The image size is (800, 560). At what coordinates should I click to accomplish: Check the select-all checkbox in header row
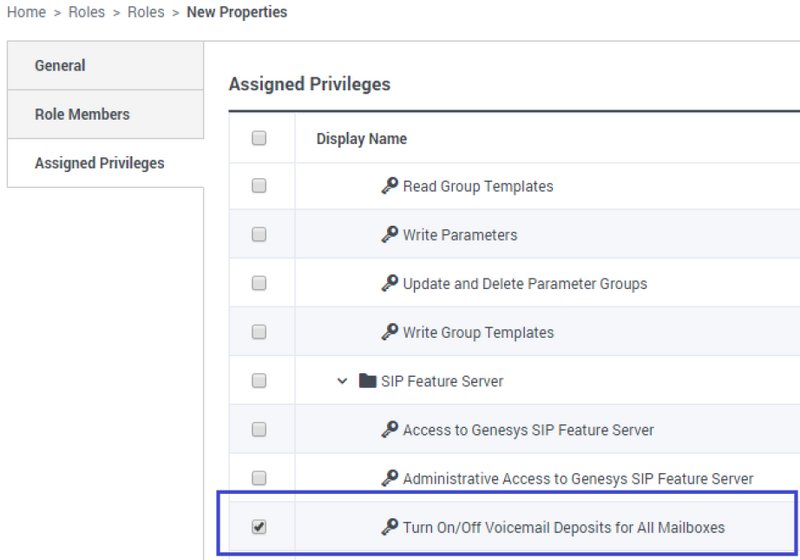tap(259, 138)
